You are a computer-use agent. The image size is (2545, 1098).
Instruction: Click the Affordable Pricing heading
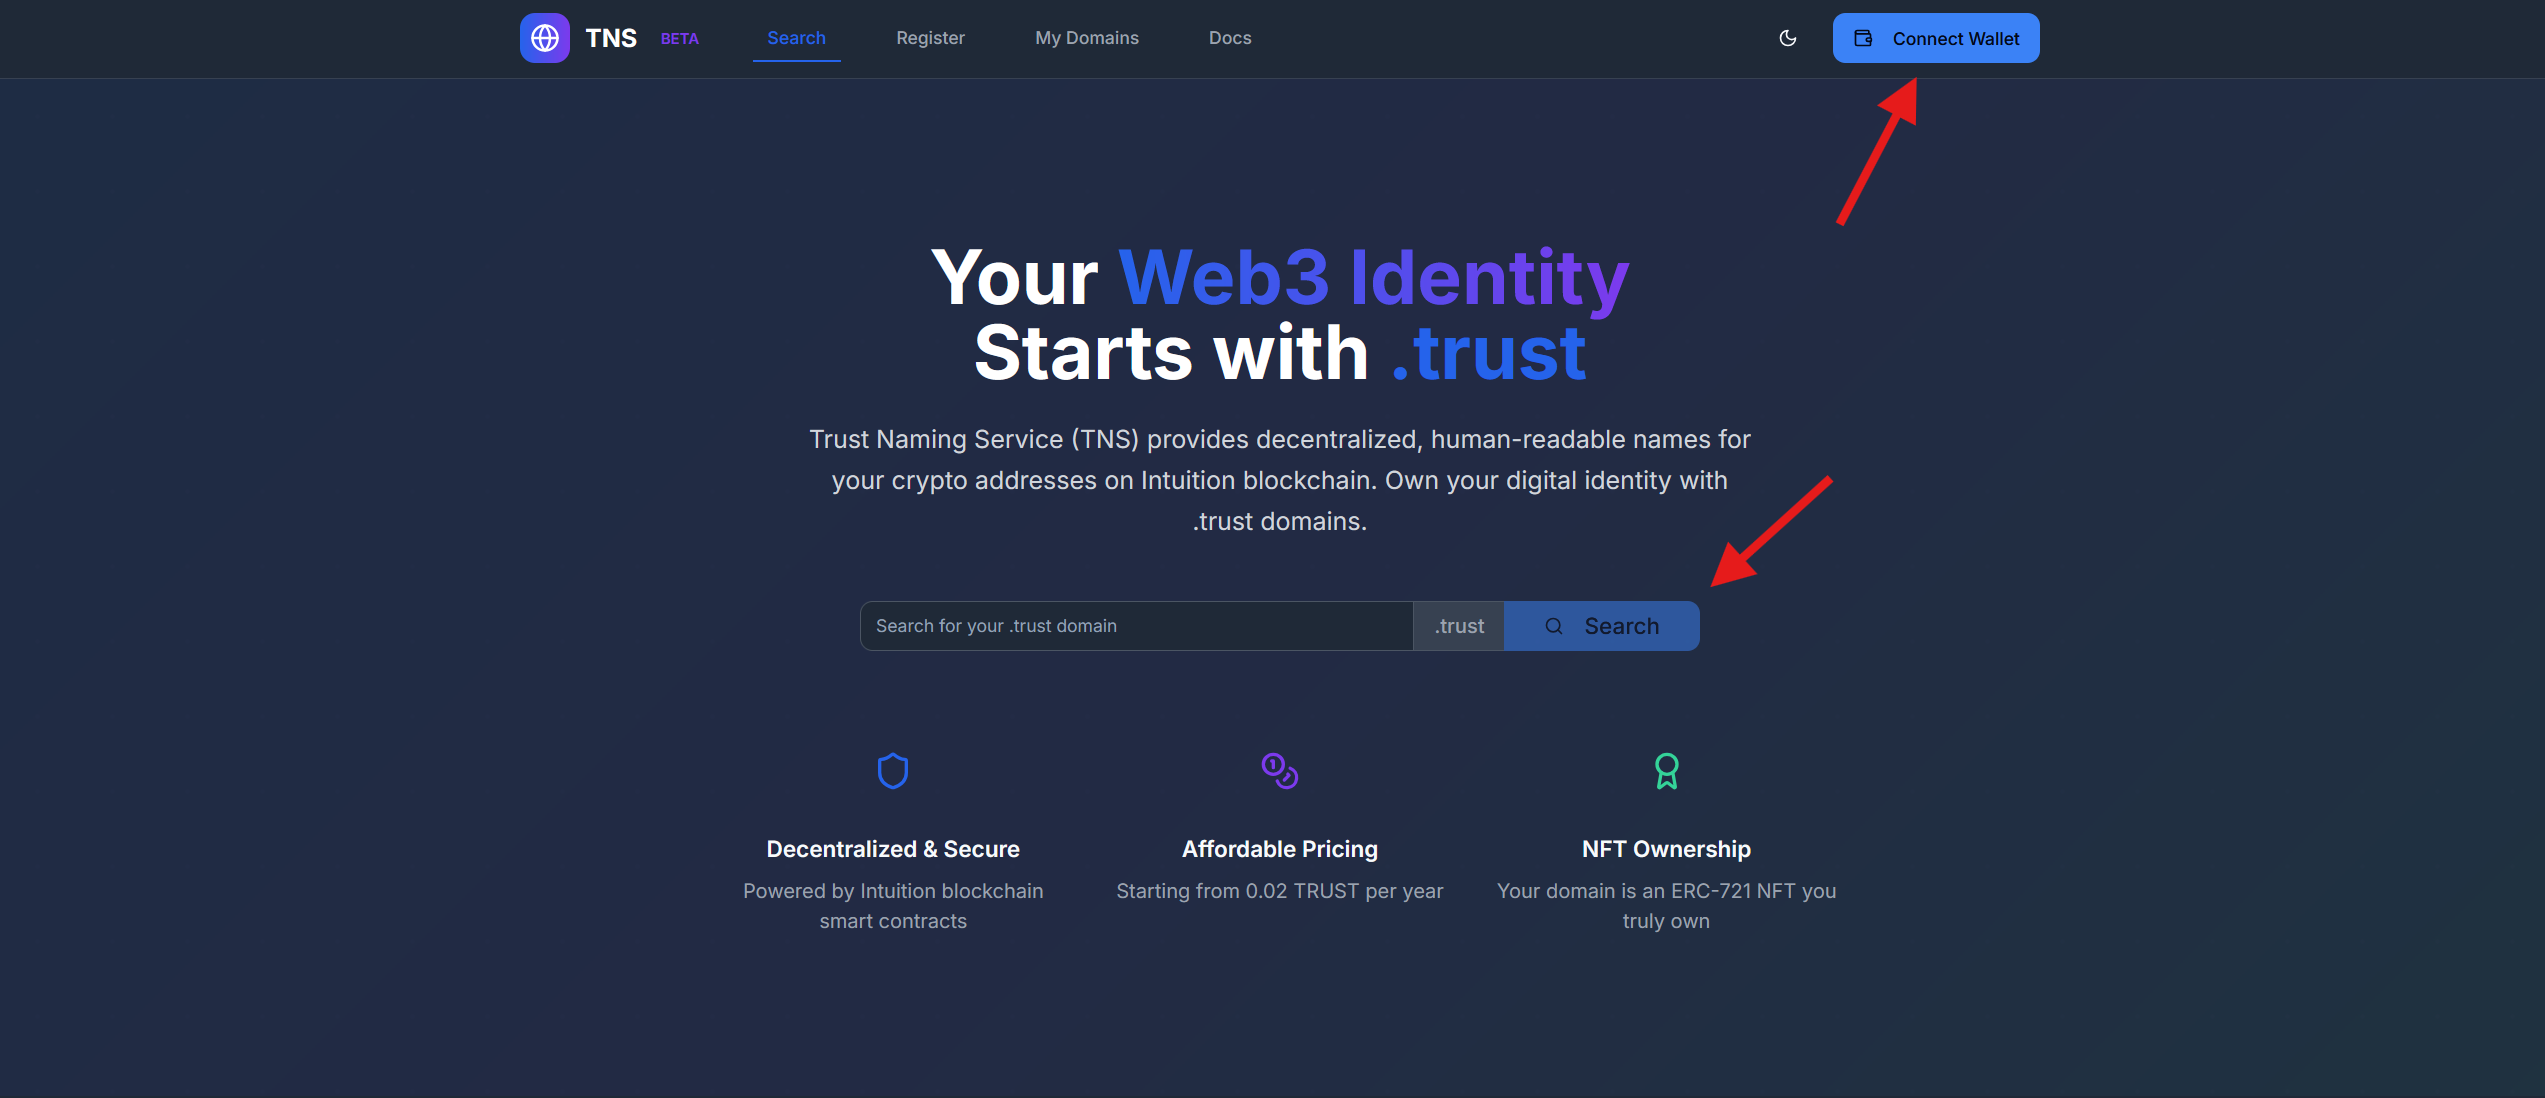1280,849
